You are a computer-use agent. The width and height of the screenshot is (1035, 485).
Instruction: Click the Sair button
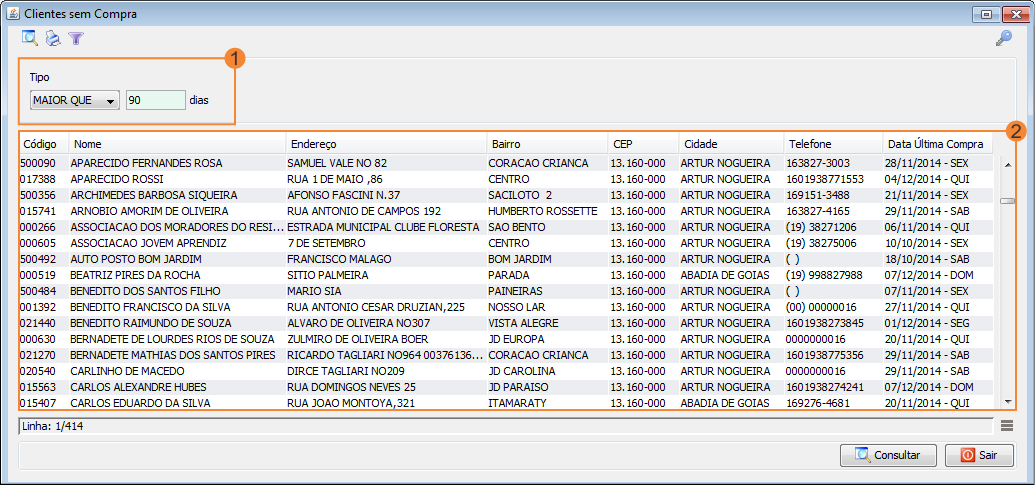pyautogui.click(x=979, y=455)
